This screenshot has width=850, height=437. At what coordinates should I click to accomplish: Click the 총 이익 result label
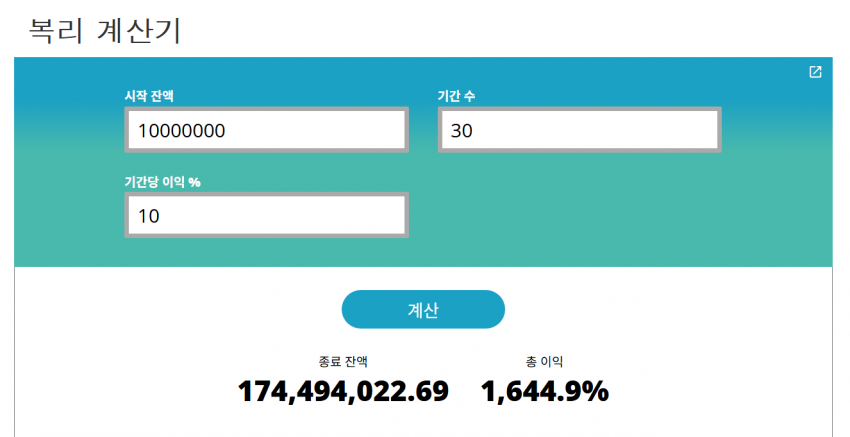click(544, 362)
